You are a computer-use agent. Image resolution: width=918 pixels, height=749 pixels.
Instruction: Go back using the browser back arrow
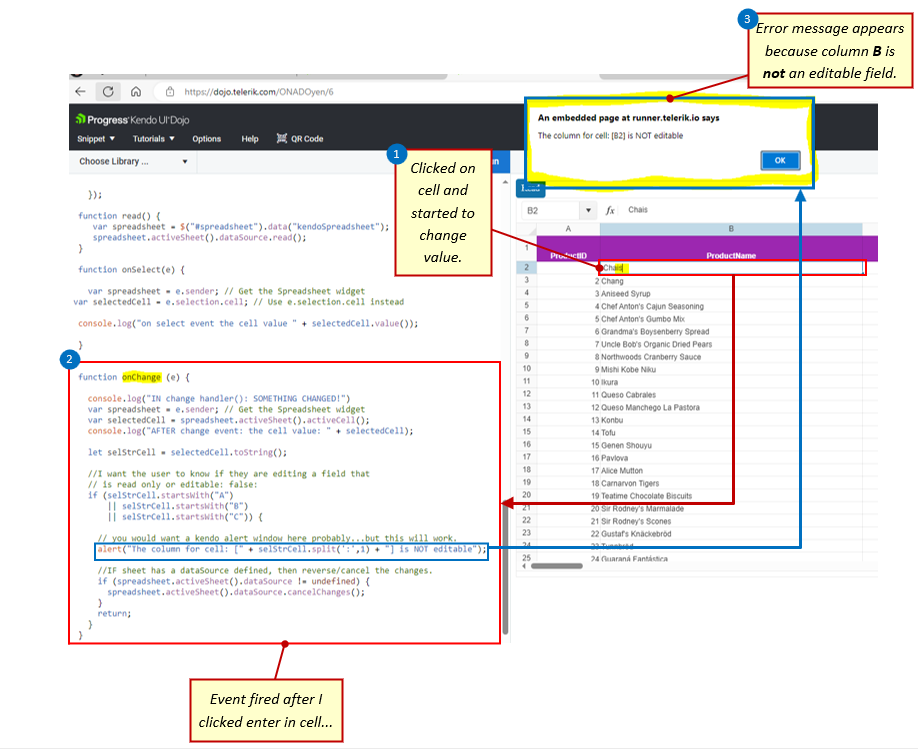(x=81, y=91)
